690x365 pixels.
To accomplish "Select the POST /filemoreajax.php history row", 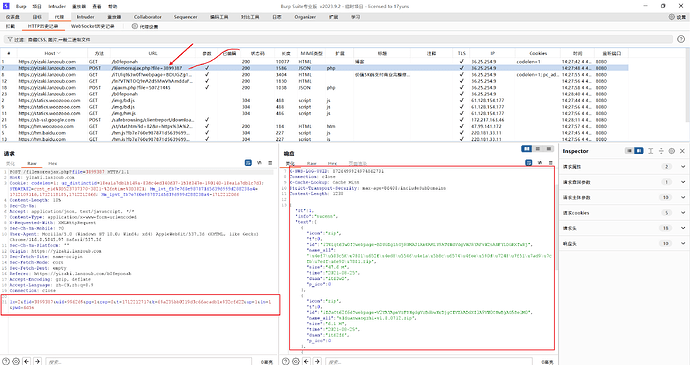I will click(315, 68).
